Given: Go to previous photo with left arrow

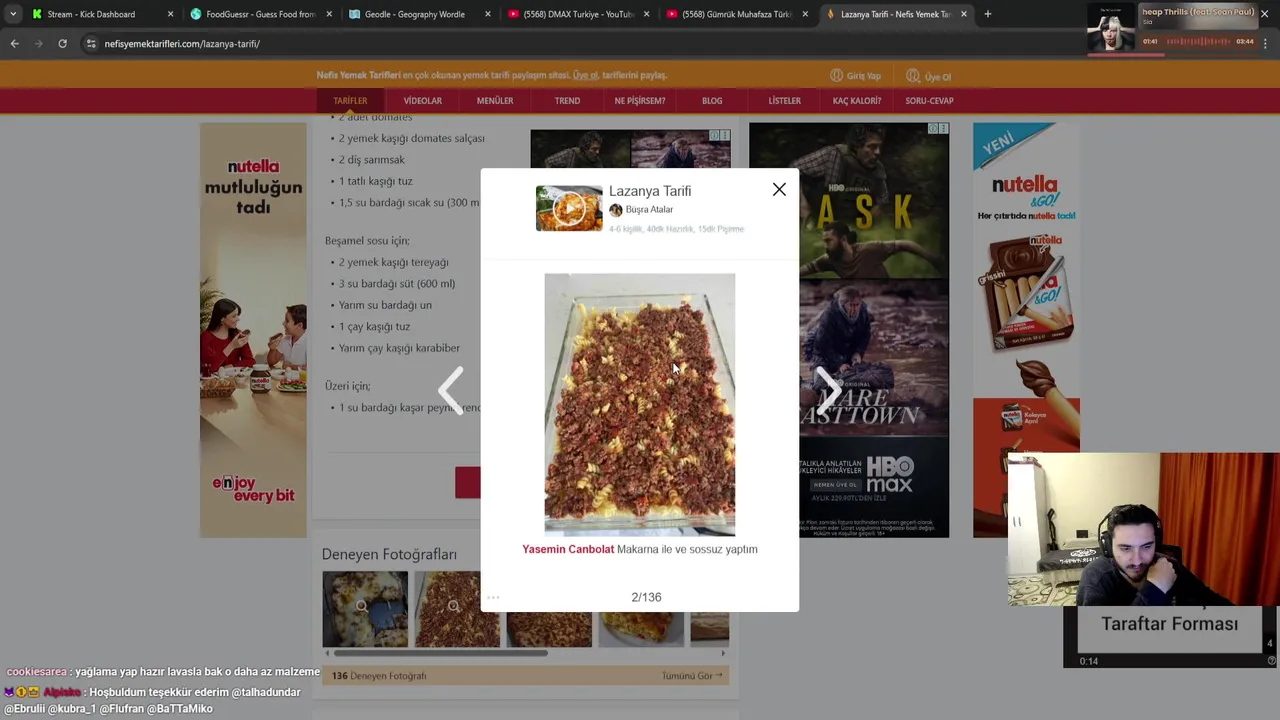Looking at the screenshot, I should (451, 390).
